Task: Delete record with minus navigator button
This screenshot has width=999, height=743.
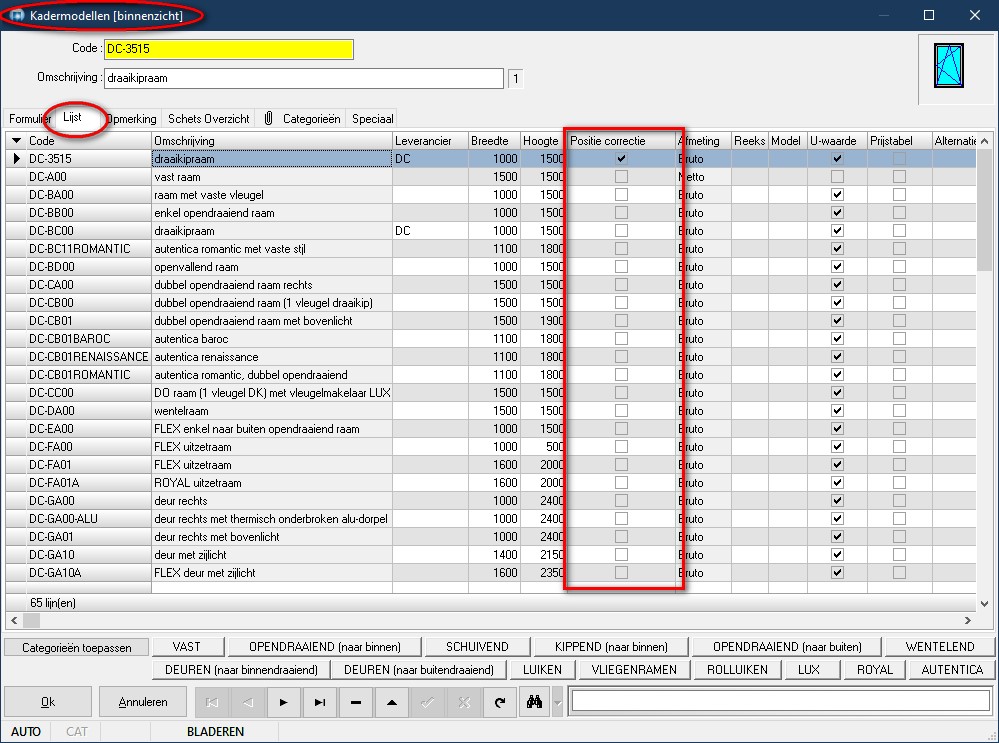Action: coord(356,702)
